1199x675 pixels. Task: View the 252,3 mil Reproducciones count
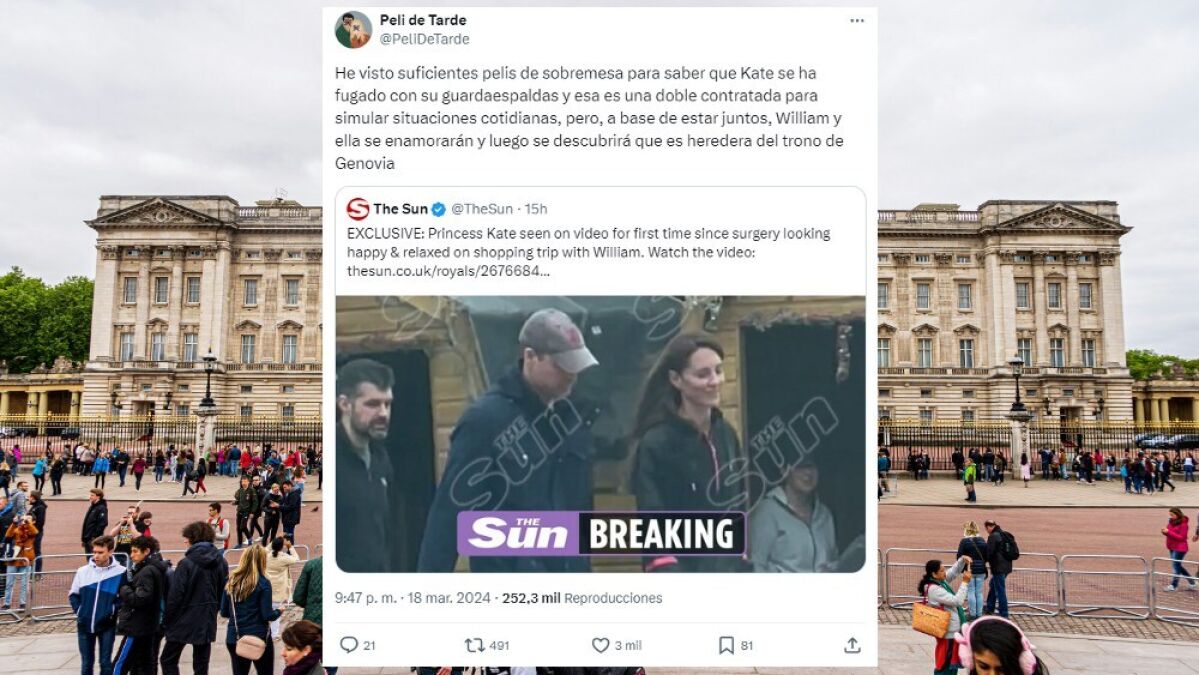coord(582,598)
